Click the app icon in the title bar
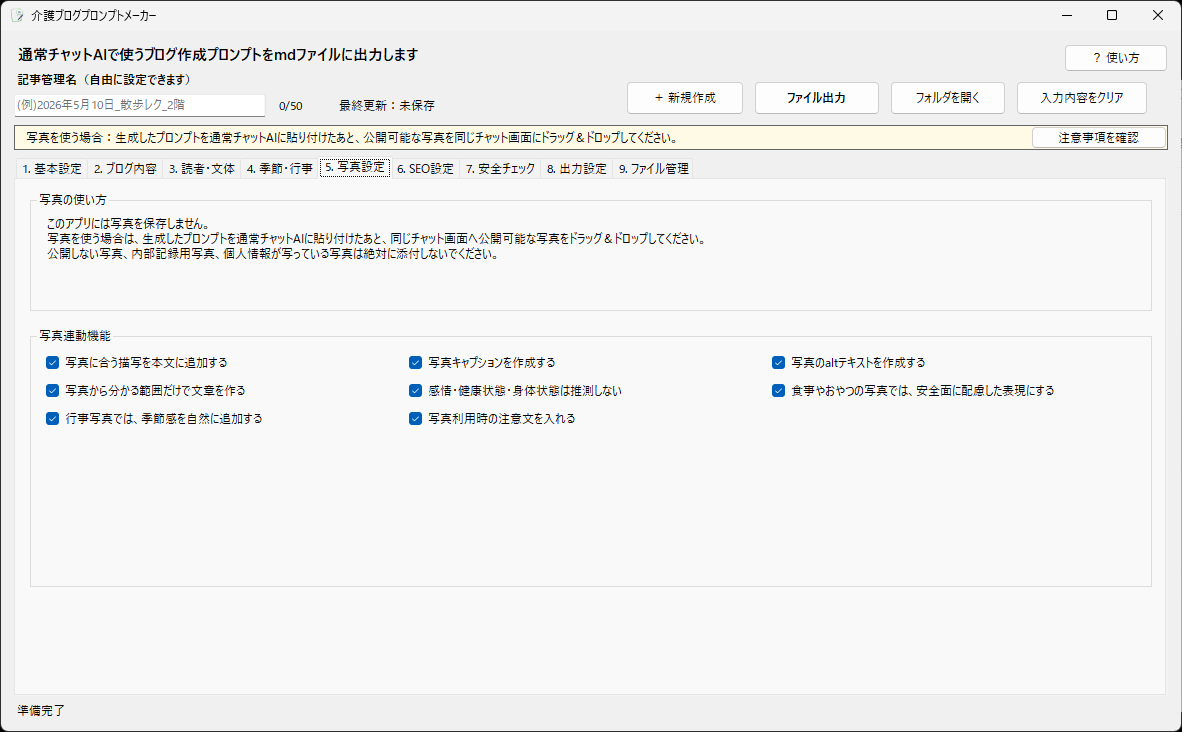 17,15
